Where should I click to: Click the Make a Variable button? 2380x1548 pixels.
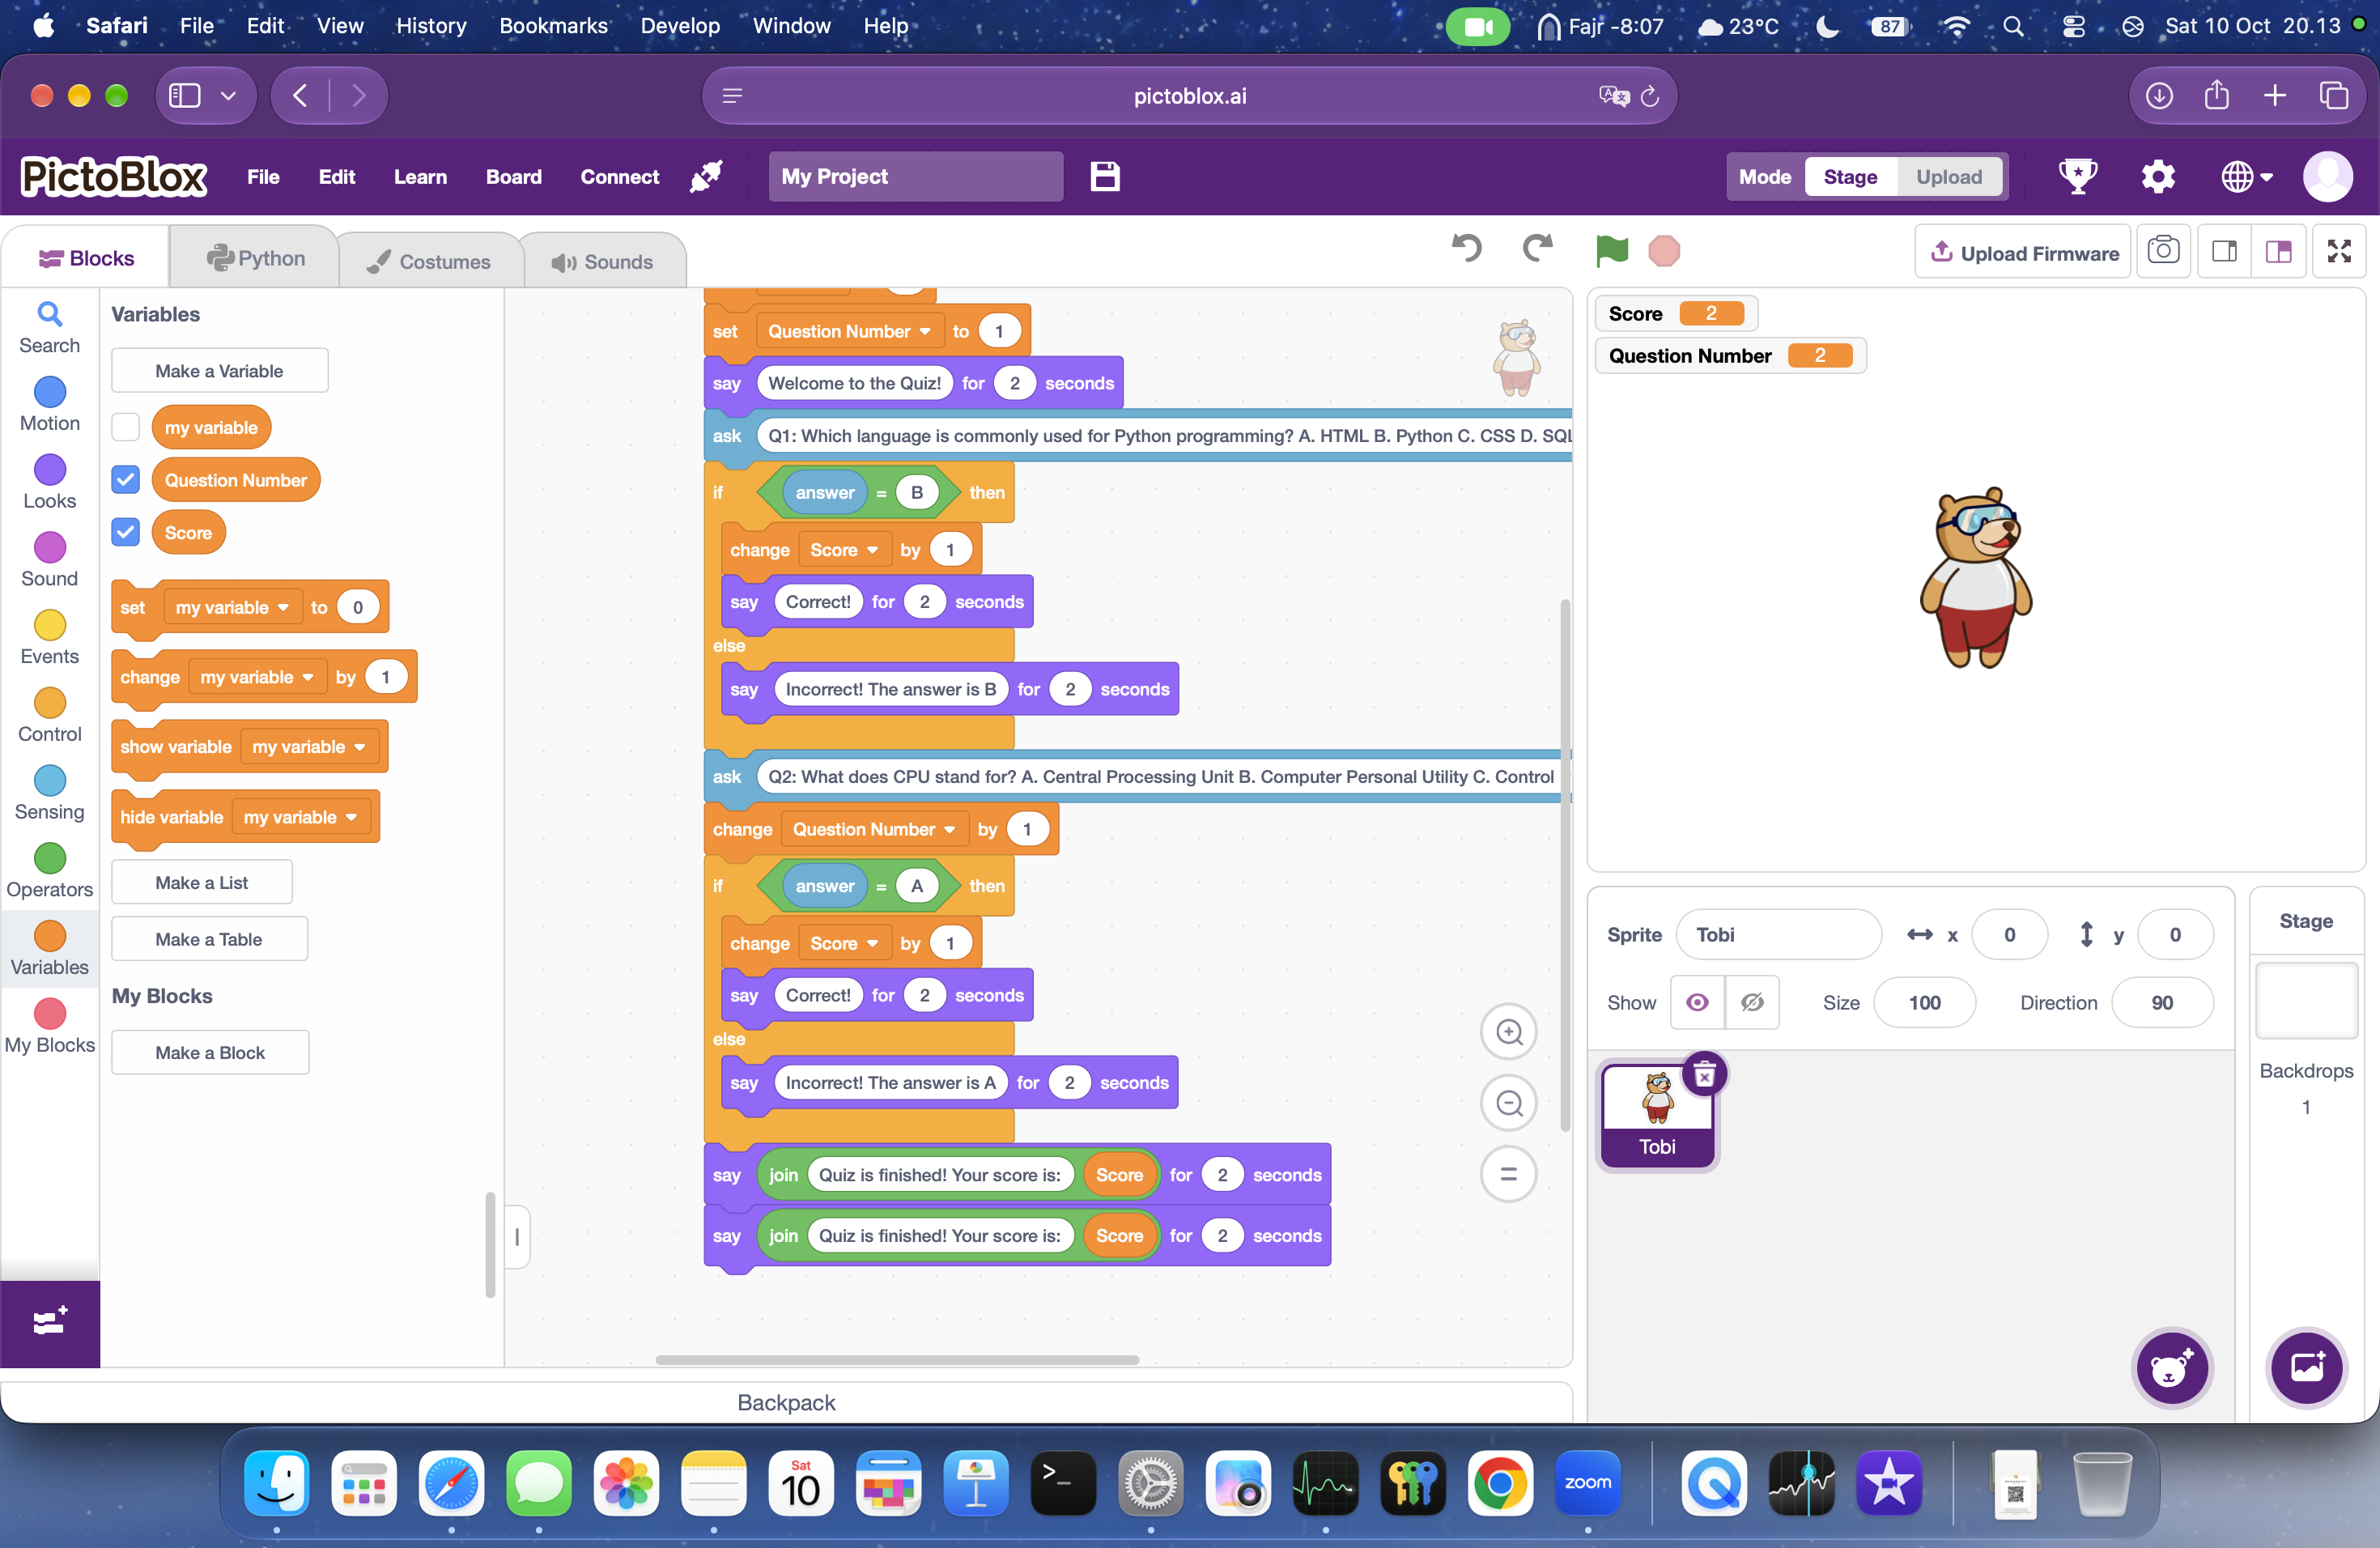point(219,371)
